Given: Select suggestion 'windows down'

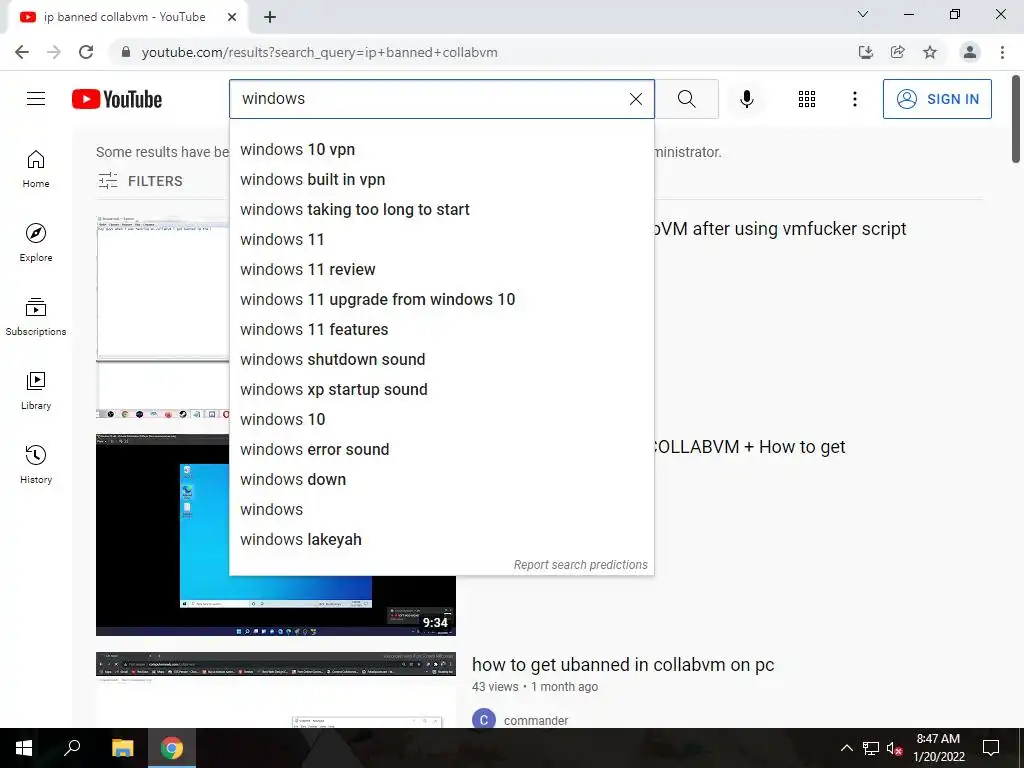Looking at the screenshot, I should pos(441,480).
